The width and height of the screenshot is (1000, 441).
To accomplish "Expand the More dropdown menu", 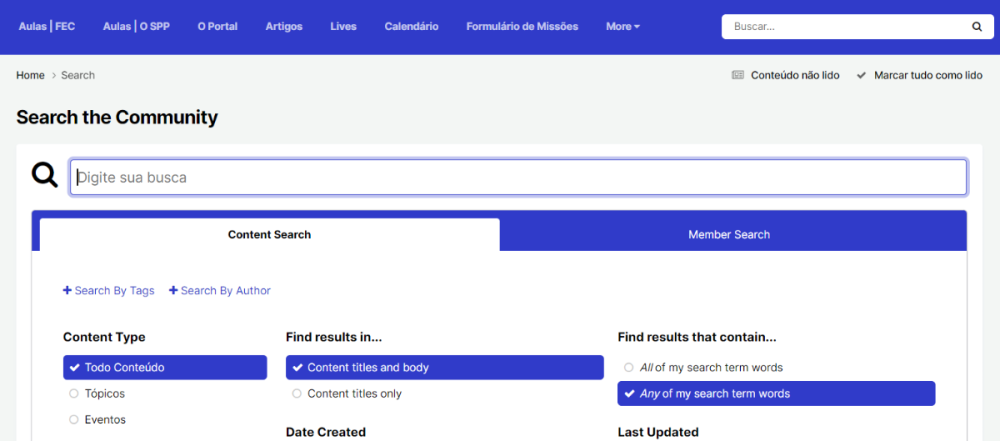I will 622,27.
